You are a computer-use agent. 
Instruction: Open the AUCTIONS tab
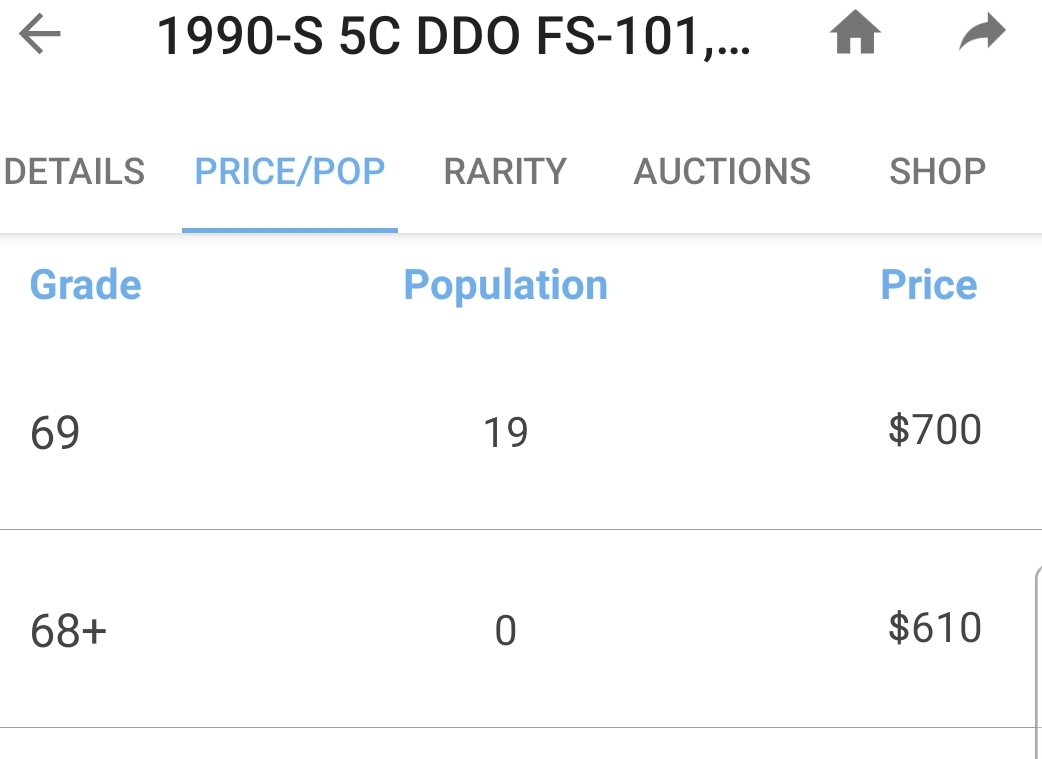pyautogui.click(x=722, y=171)
